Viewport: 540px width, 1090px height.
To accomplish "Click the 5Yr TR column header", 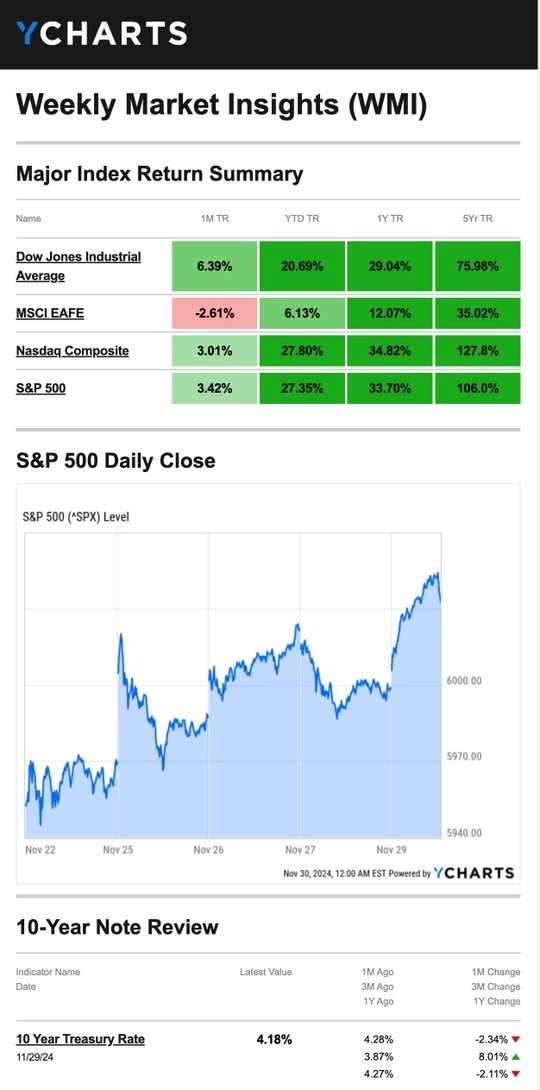I will (477, 218).
